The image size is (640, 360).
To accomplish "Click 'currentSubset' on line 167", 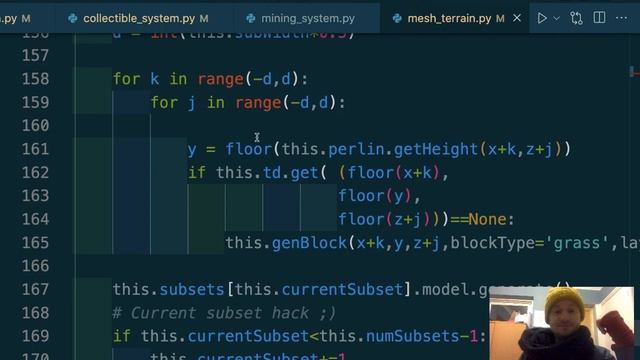I will pos(342,290).
